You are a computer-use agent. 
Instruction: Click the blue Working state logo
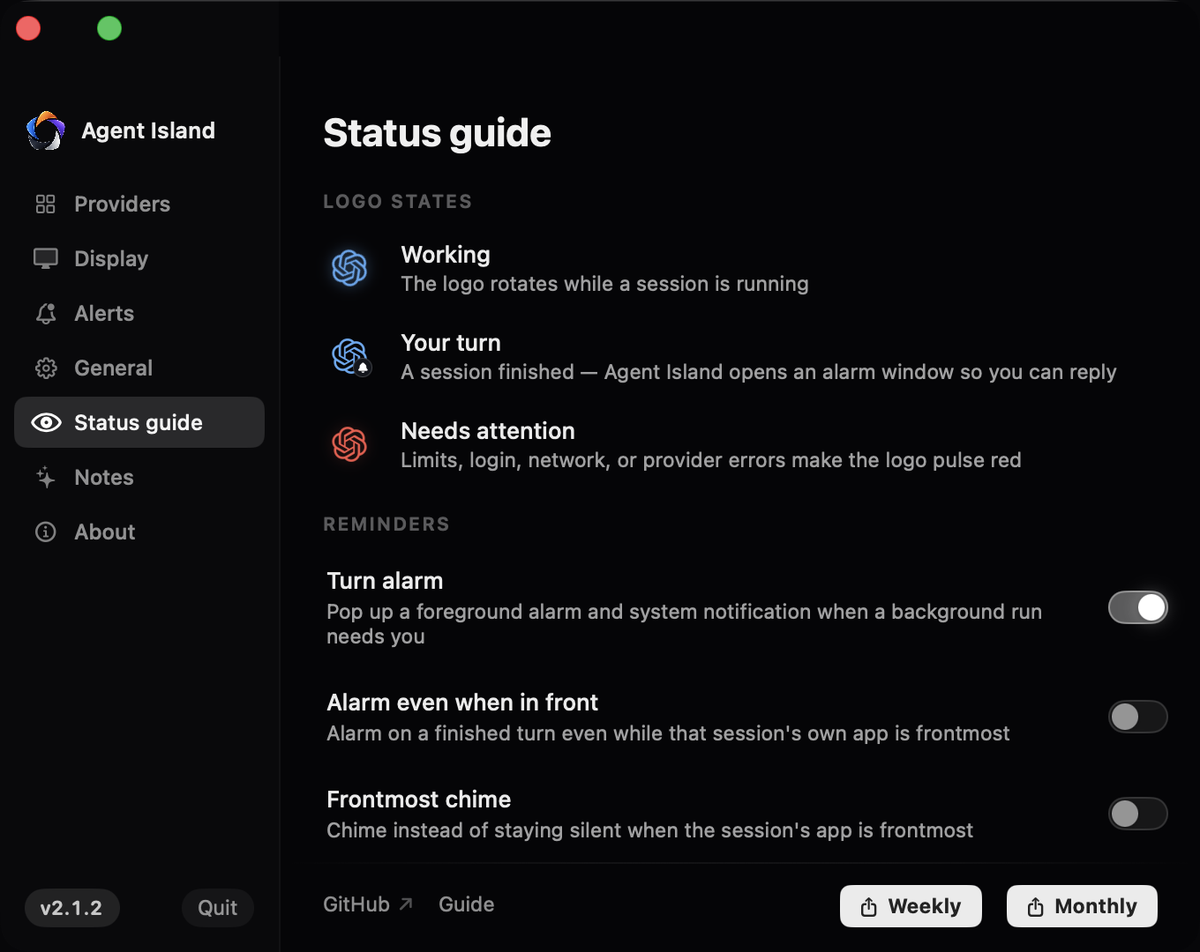pyautogui.click(x=350, y=268)
